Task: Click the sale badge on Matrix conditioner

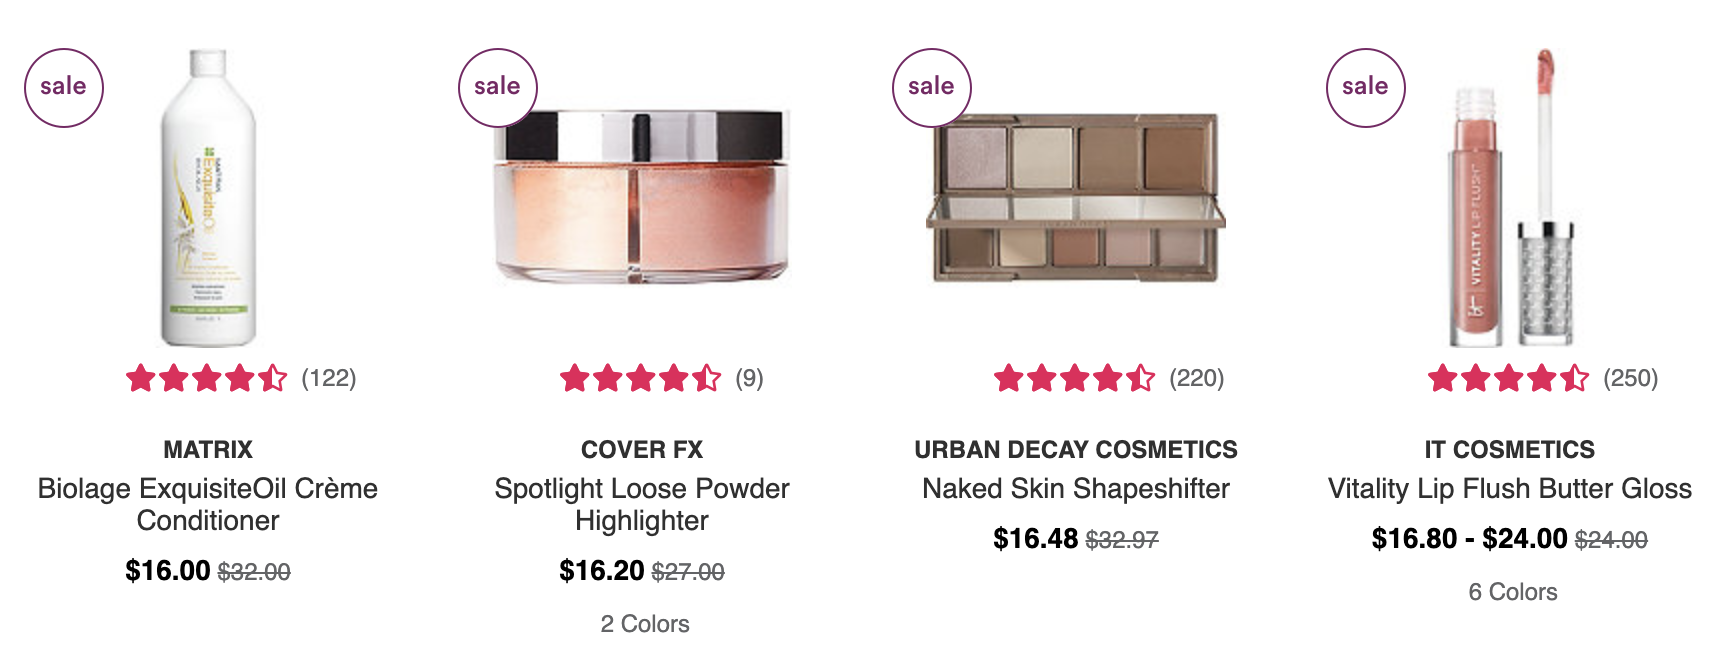Action: tap(63, 87)
